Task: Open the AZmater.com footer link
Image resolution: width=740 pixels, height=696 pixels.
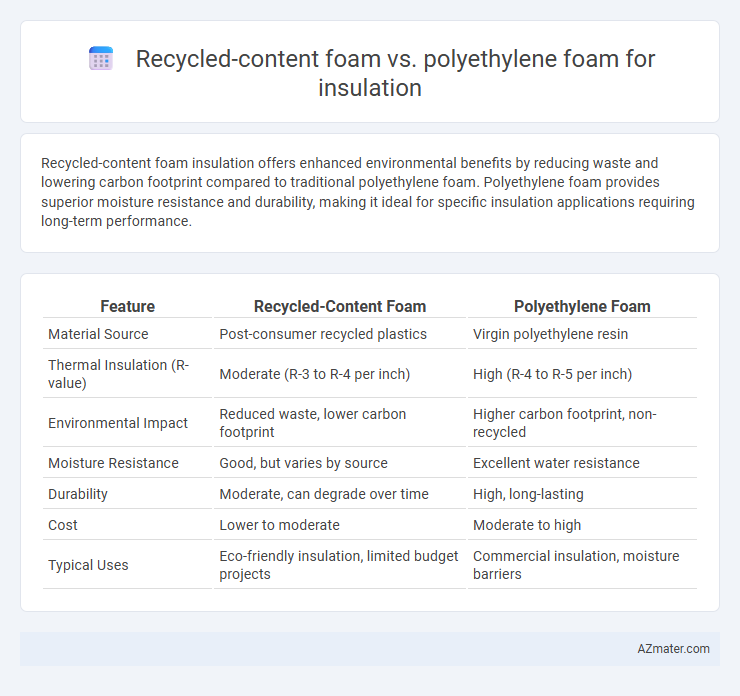Action: [673, 649]
